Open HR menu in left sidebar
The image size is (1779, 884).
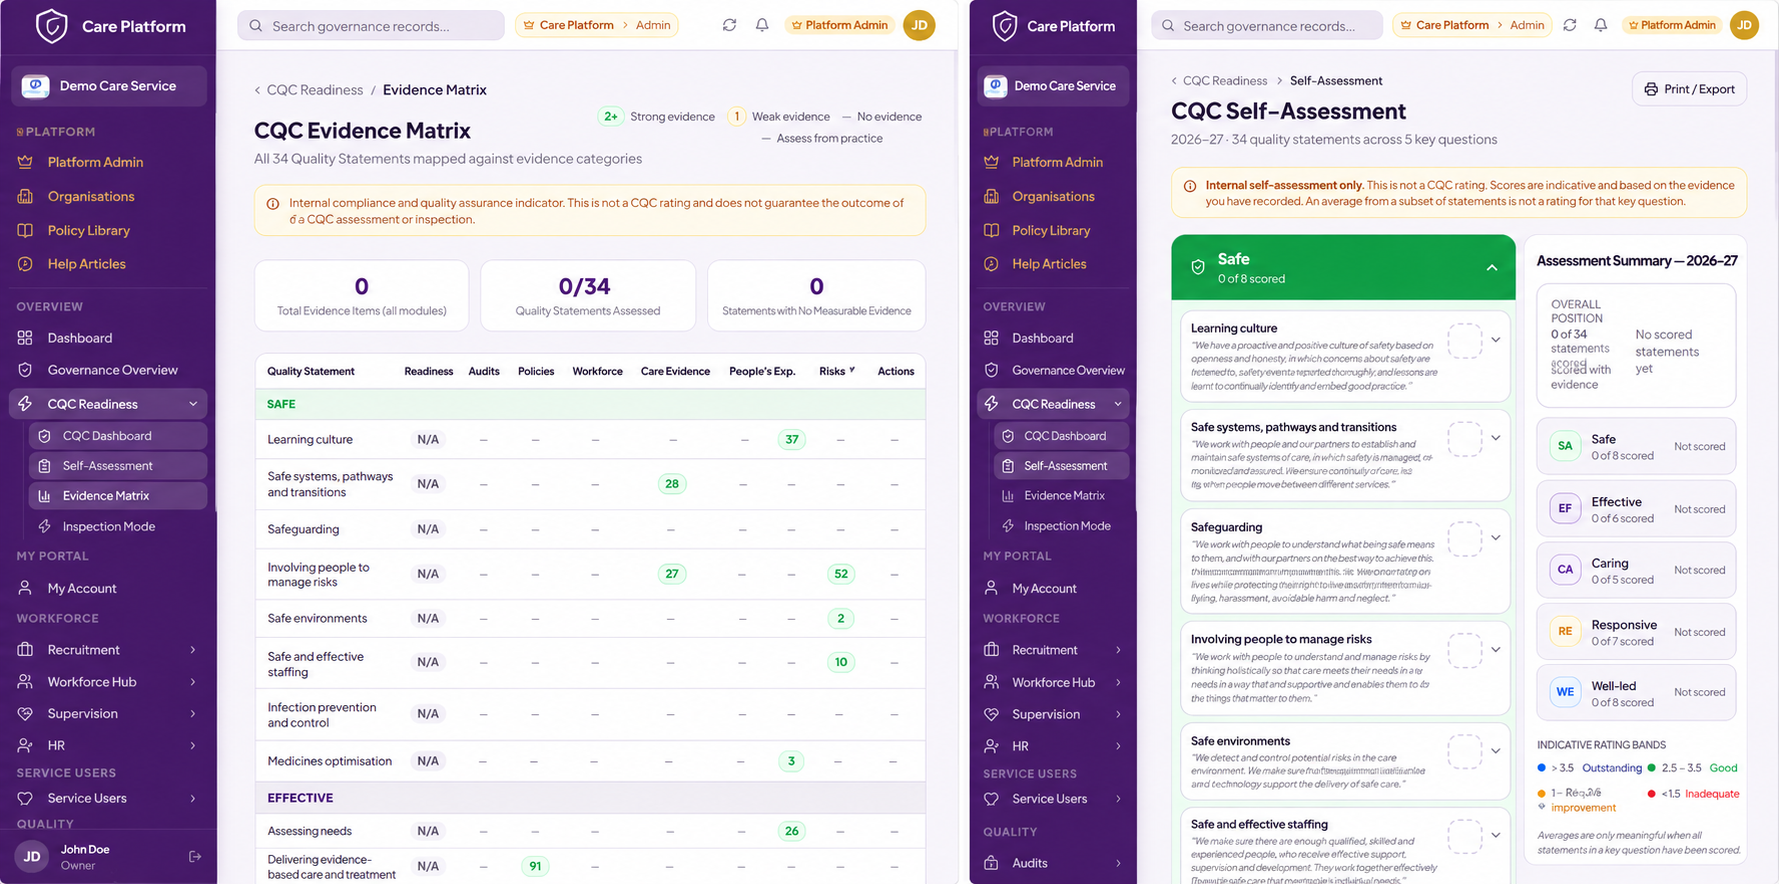[x=109, y=746]
